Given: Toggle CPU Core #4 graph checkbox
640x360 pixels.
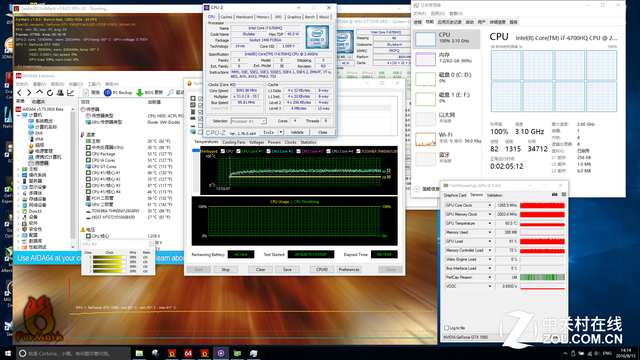Looking at the screenshot, I should [x=329, y=151].
